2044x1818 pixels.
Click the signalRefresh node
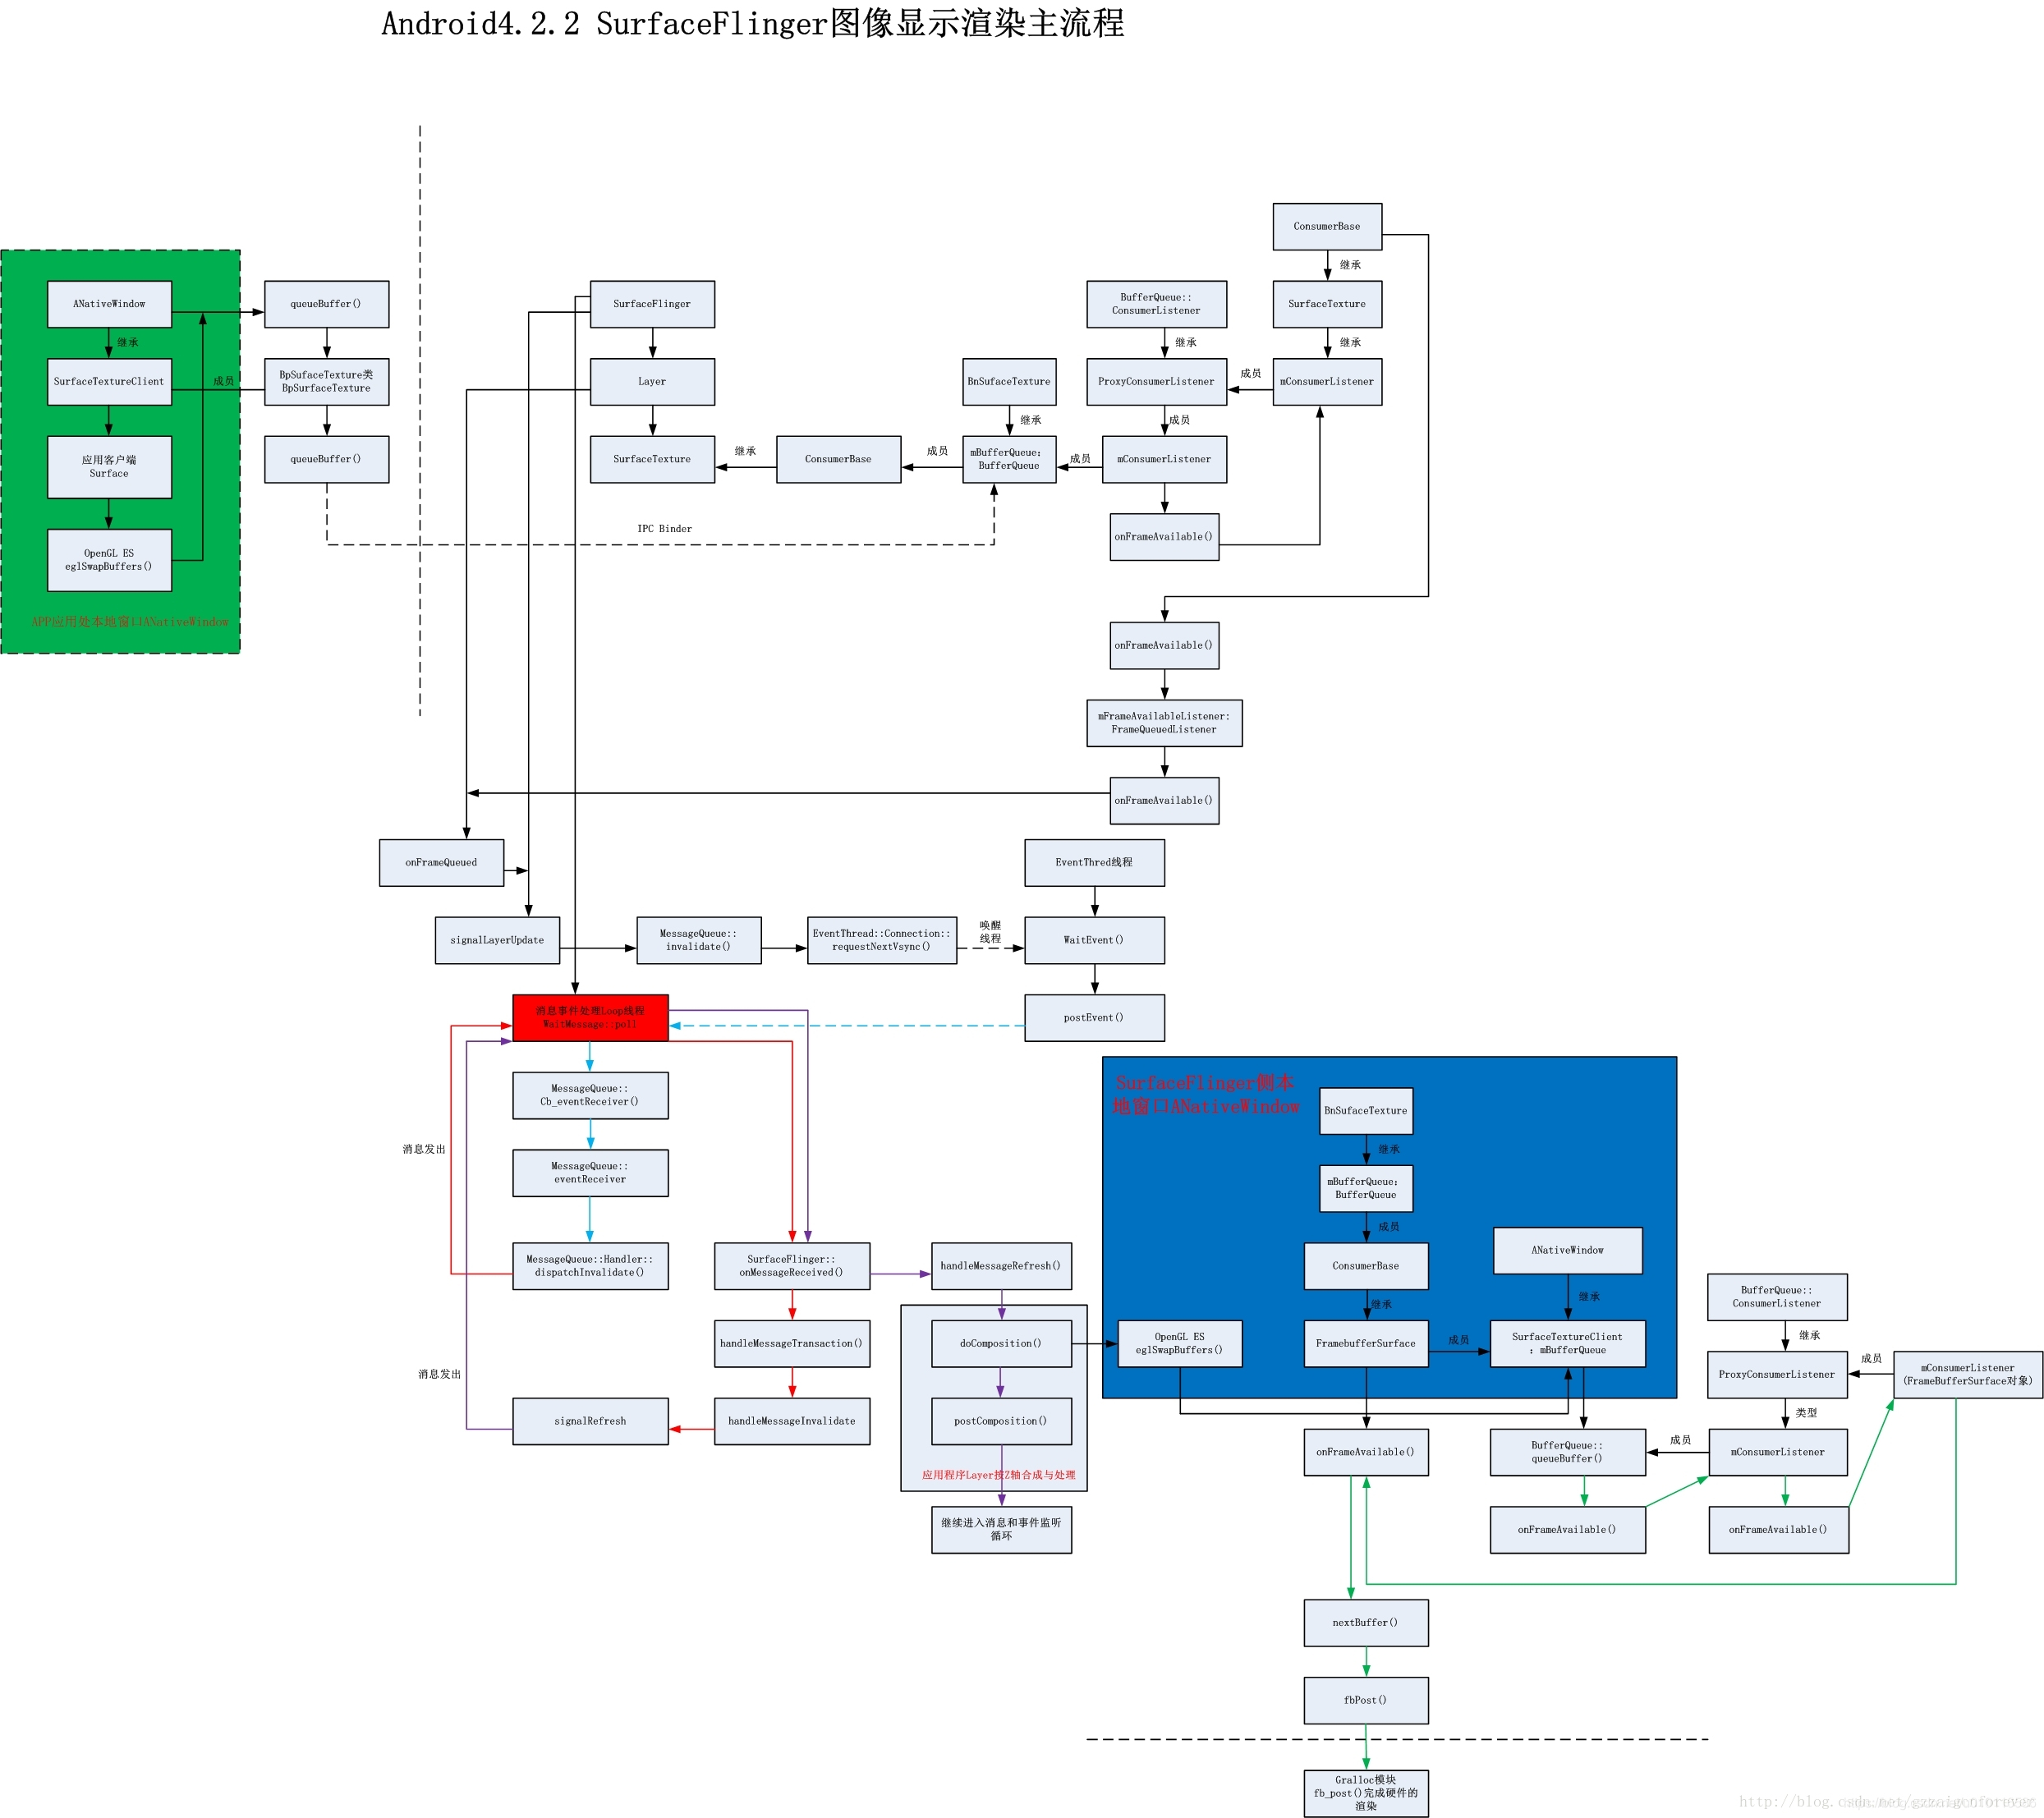click(x=590, y=1421)
